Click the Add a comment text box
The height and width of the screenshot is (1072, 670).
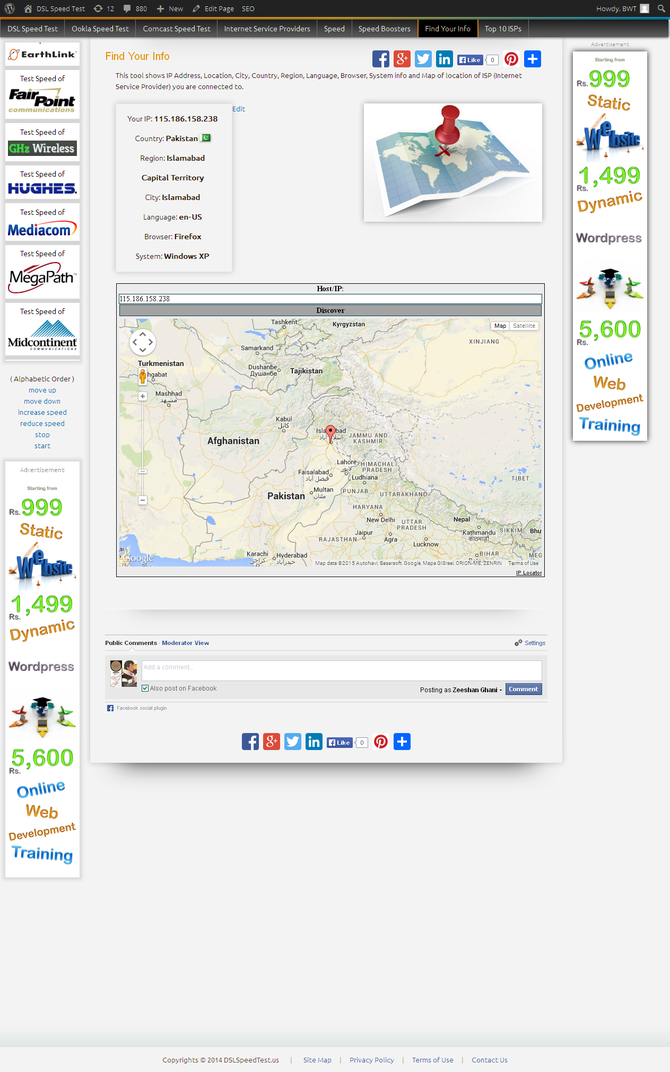tap(342, 670)
